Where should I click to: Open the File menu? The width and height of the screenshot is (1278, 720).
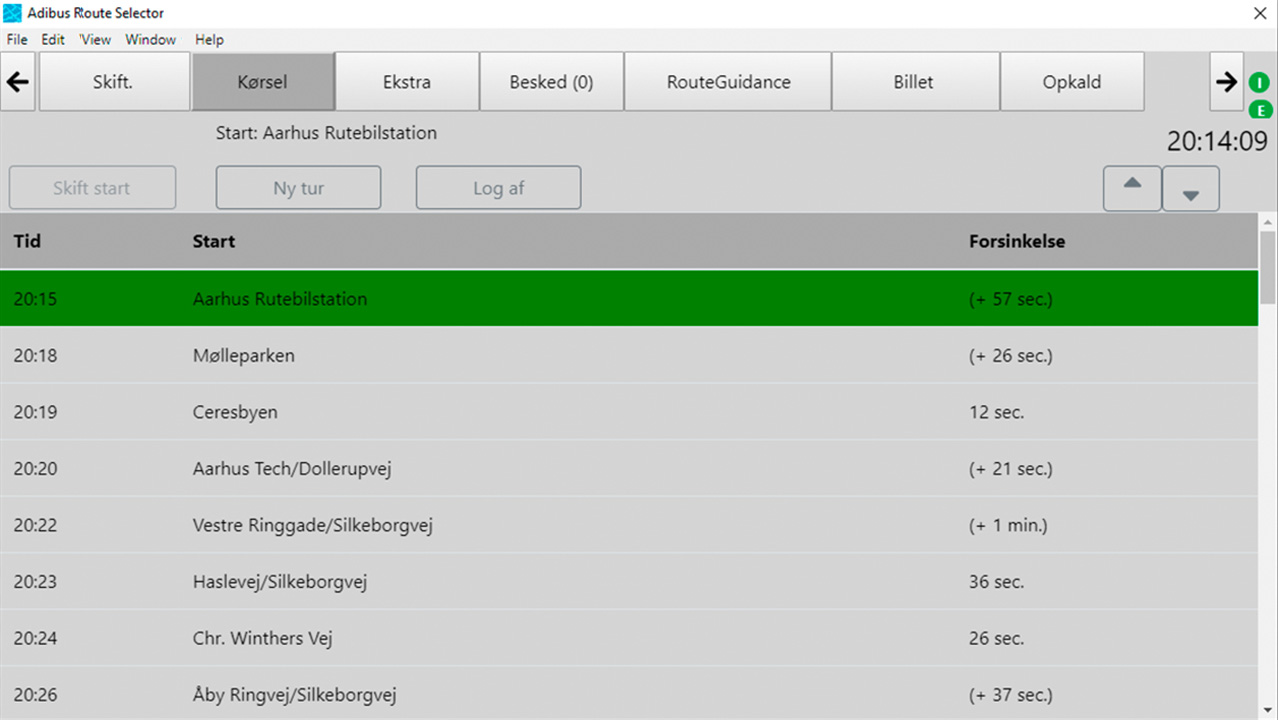click(x=17, y=40)
